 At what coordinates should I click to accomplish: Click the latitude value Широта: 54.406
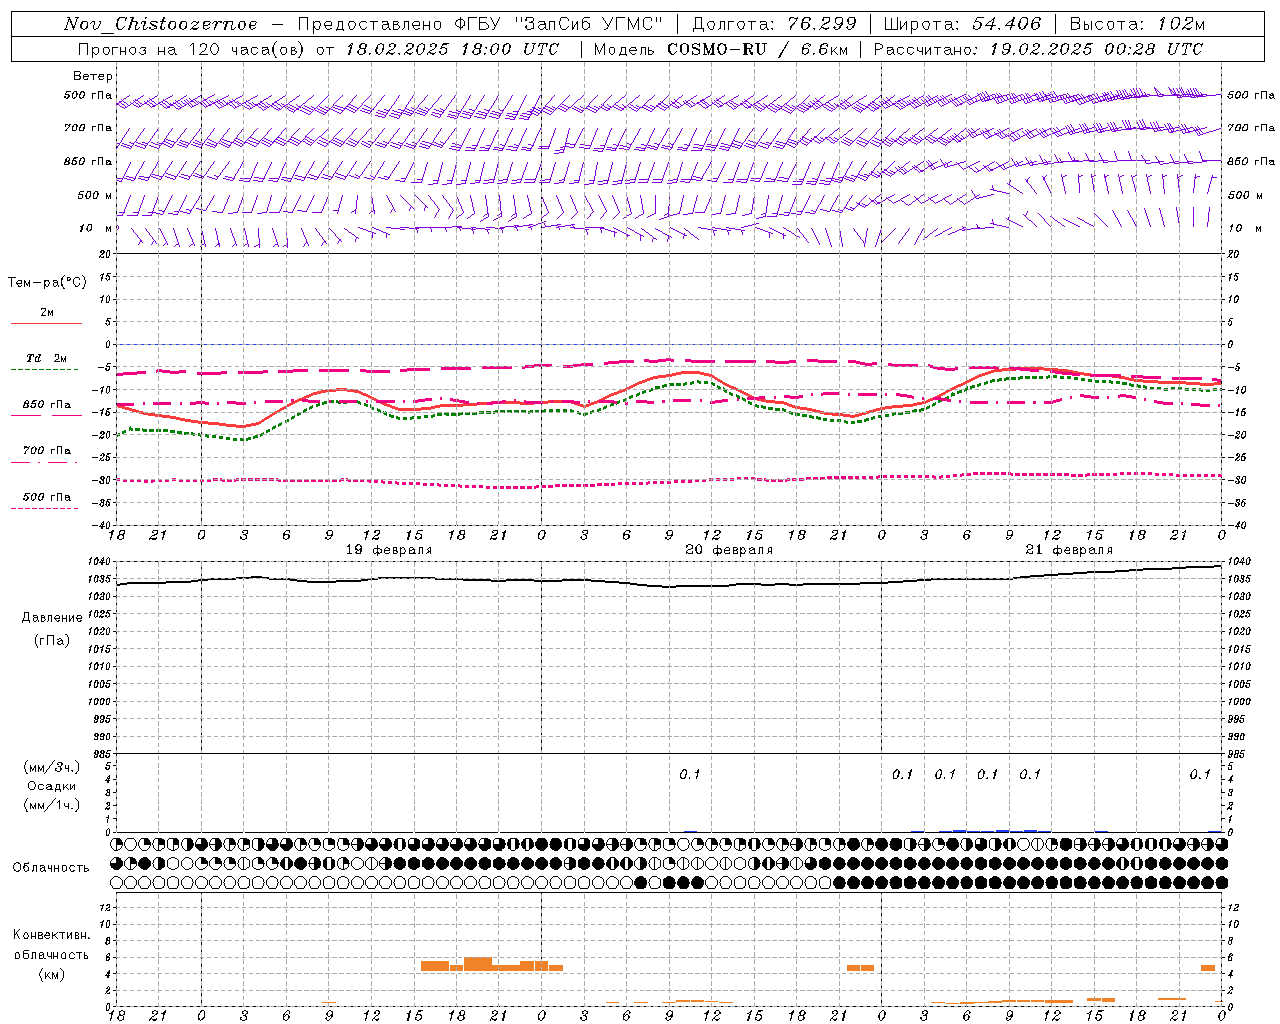(962, 24)
